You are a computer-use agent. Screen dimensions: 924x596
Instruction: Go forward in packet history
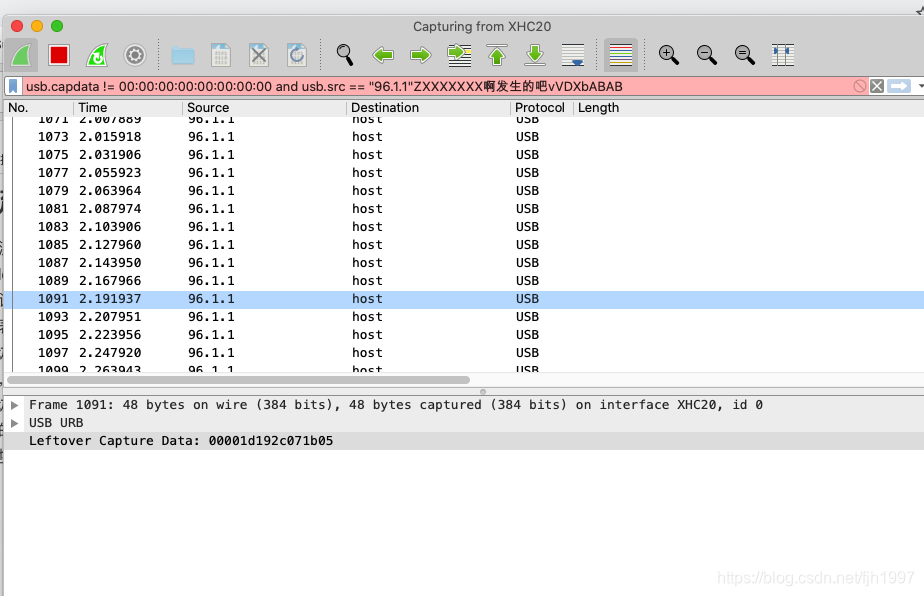point(421,55)
